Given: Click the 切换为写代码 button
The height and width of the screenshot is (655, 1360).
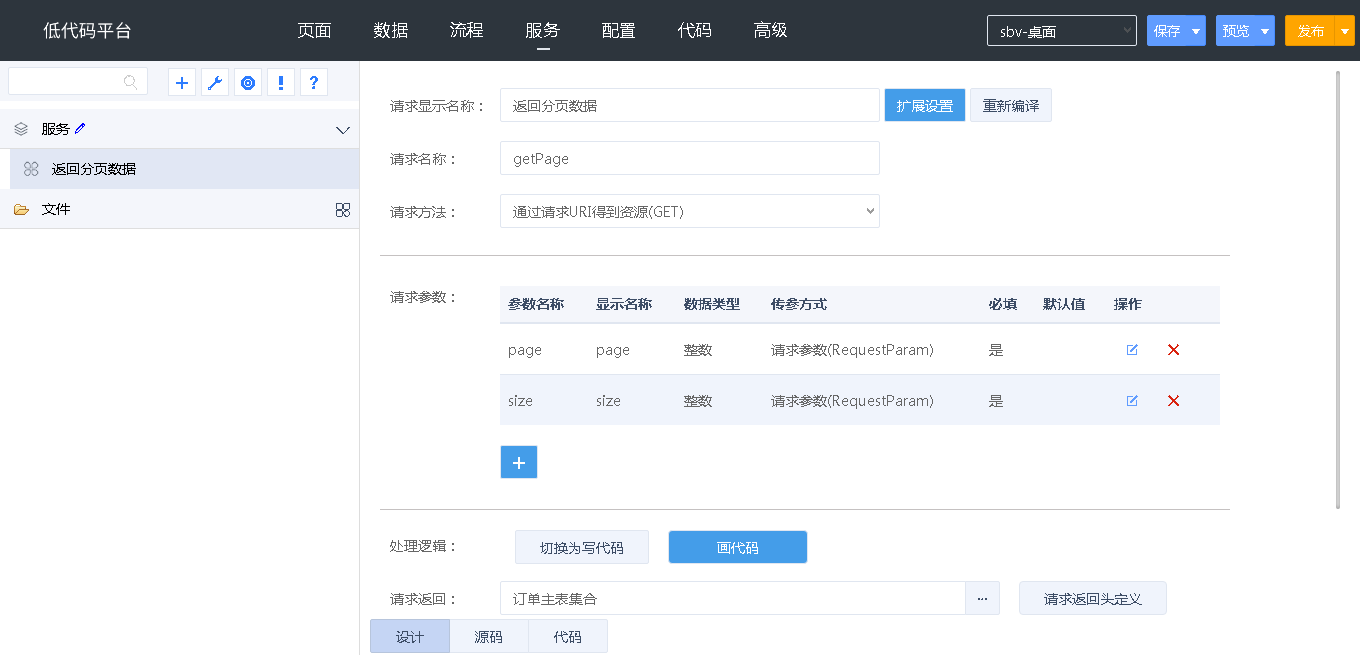Looking at the screenshot, I should click(581, 548).
